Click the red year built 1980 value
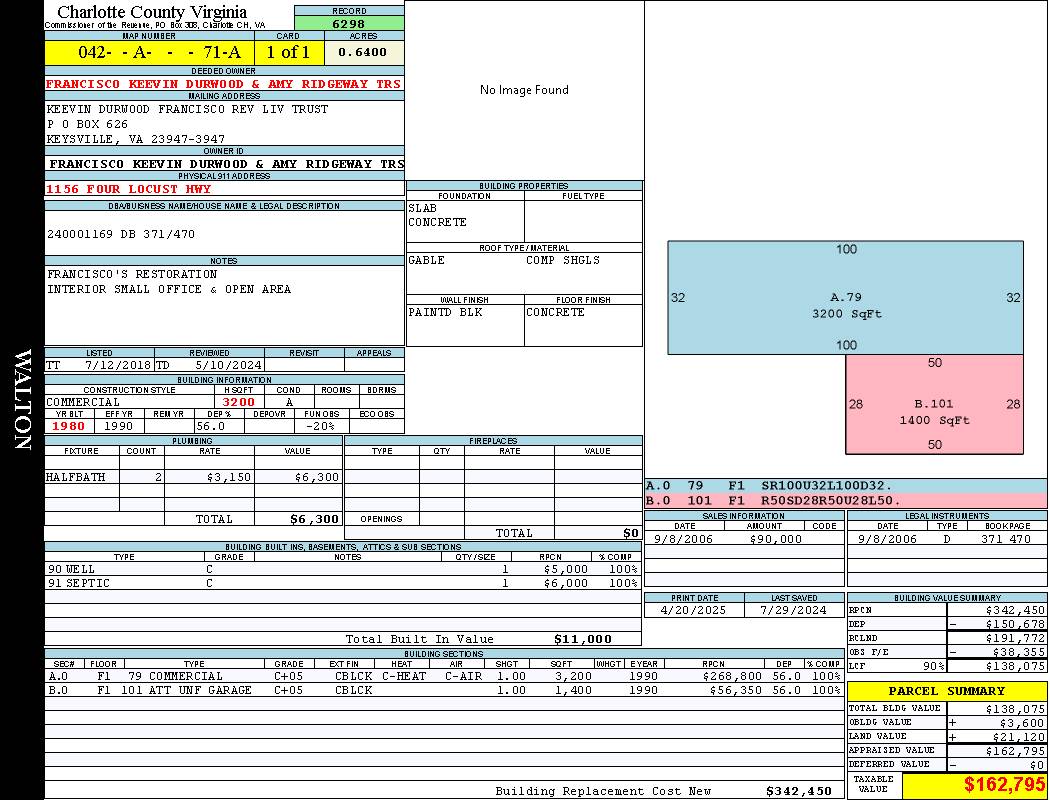The height and width of the screenshot is (800, 1050). tap(69, 426)
